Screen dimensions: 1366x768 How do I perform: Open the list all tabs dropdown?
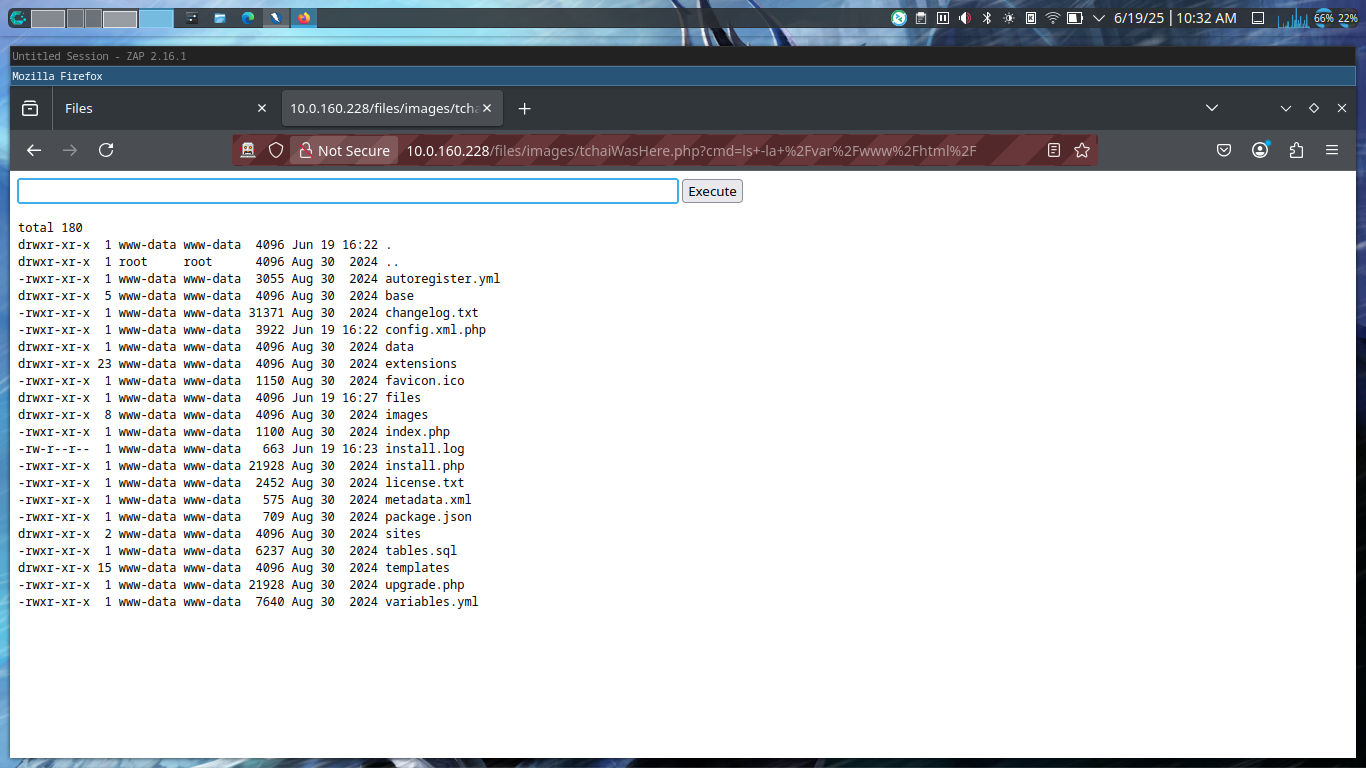[1211, 108]
